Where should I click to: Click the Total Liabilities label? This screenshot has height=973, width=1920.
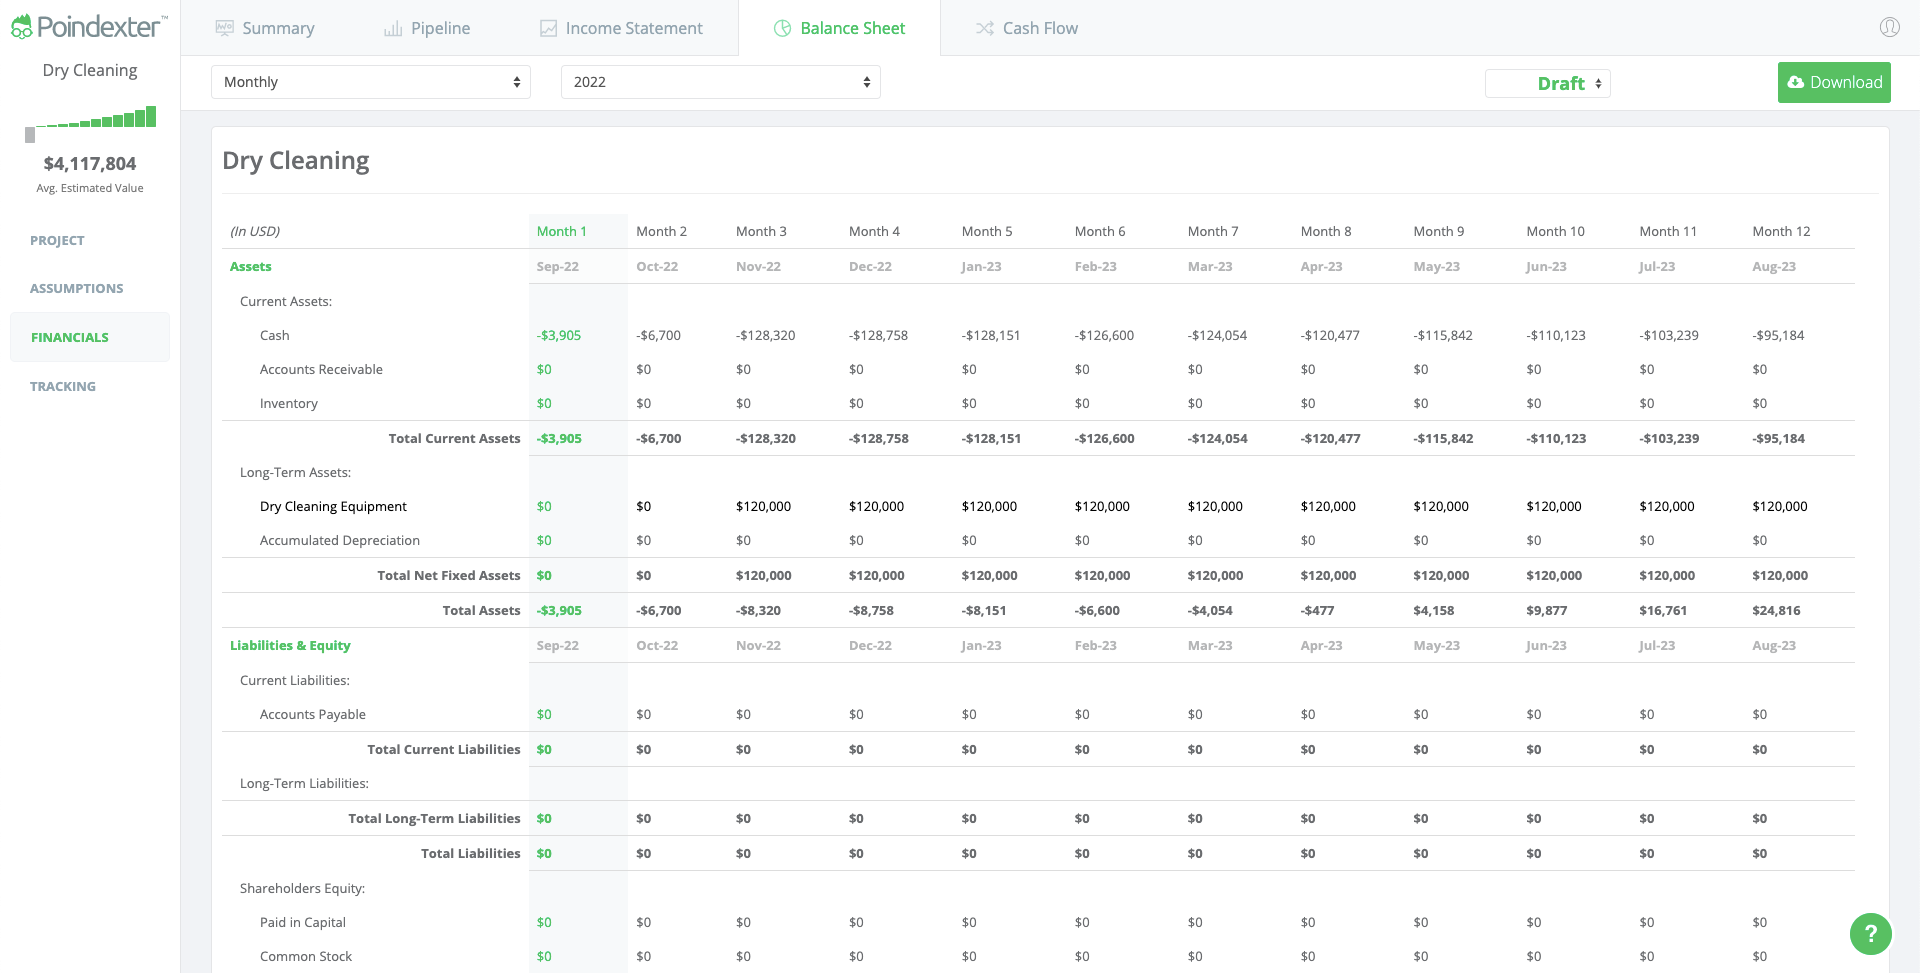point(471,853)
